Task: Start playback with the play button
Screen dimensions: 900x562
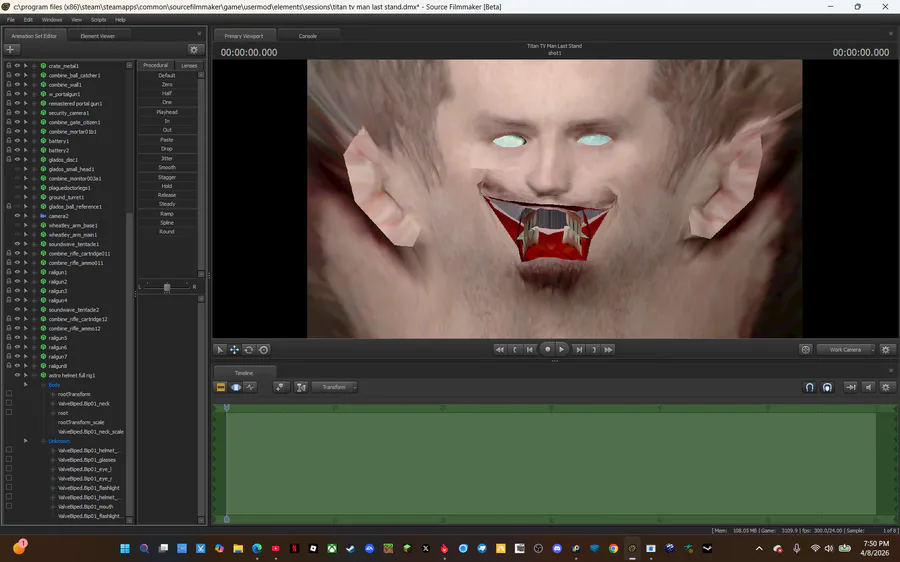Action: pyautogui.click(x=562, y=349)
